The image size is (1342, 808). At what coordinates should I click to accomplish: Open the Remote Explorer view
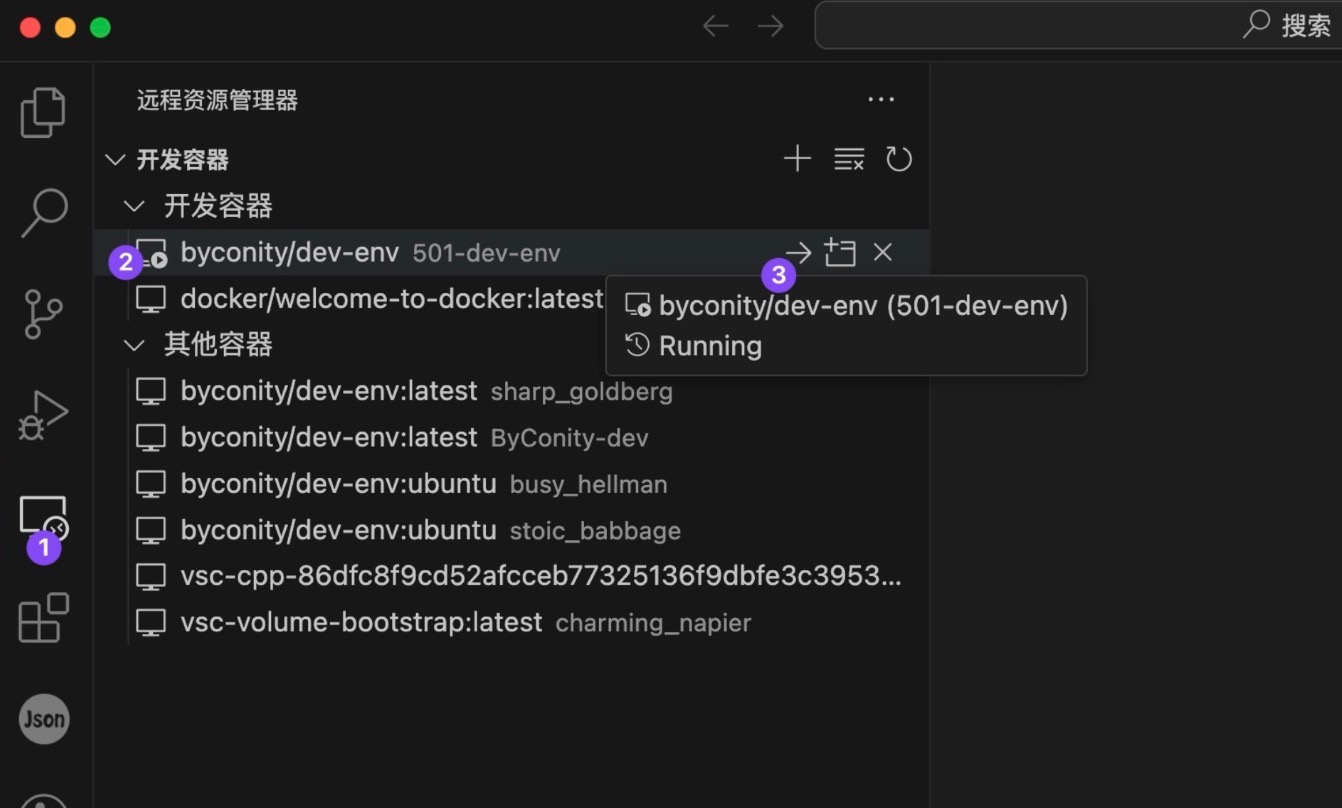click(x=43, y=517)
